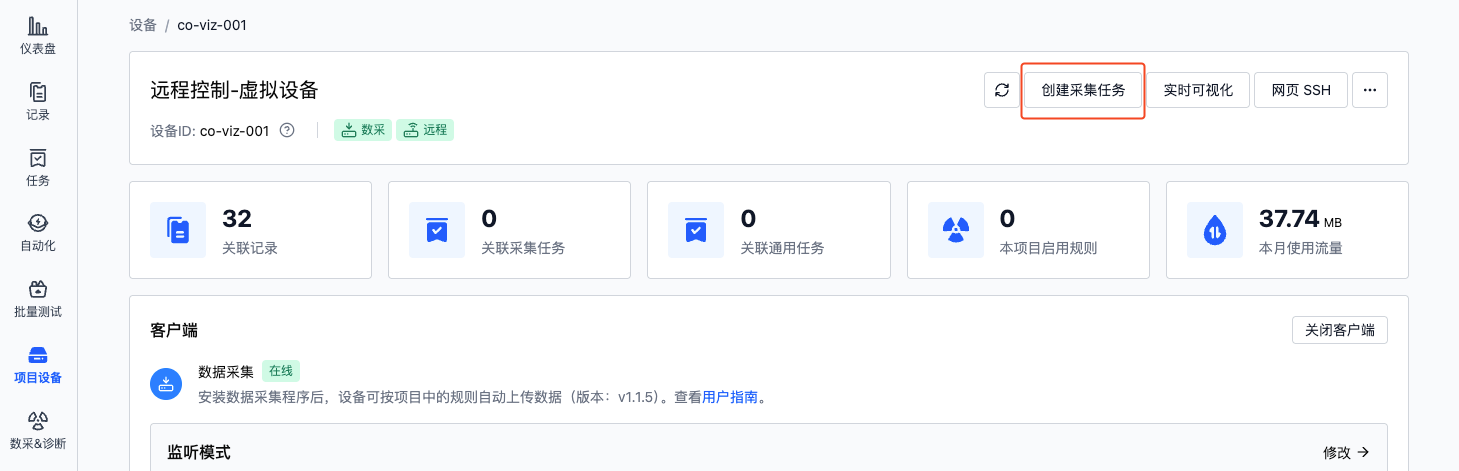Open 批量测试 batch test sidebar icon
Screen dimensions: 1459x471
click(38, 299)
